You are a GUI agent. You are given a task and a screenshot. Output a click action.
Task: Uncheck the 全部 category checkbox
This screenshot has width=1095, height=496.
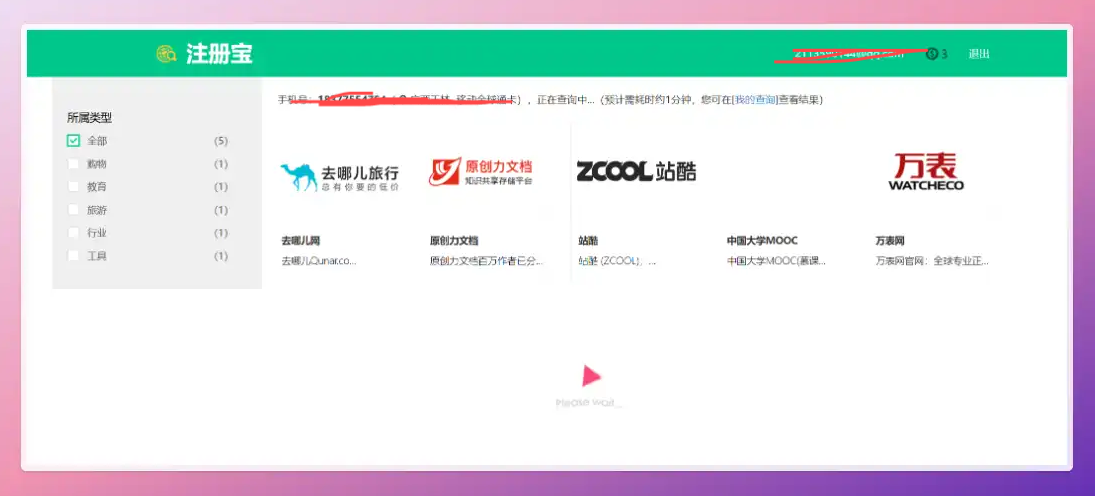click(x=73, y=140)
